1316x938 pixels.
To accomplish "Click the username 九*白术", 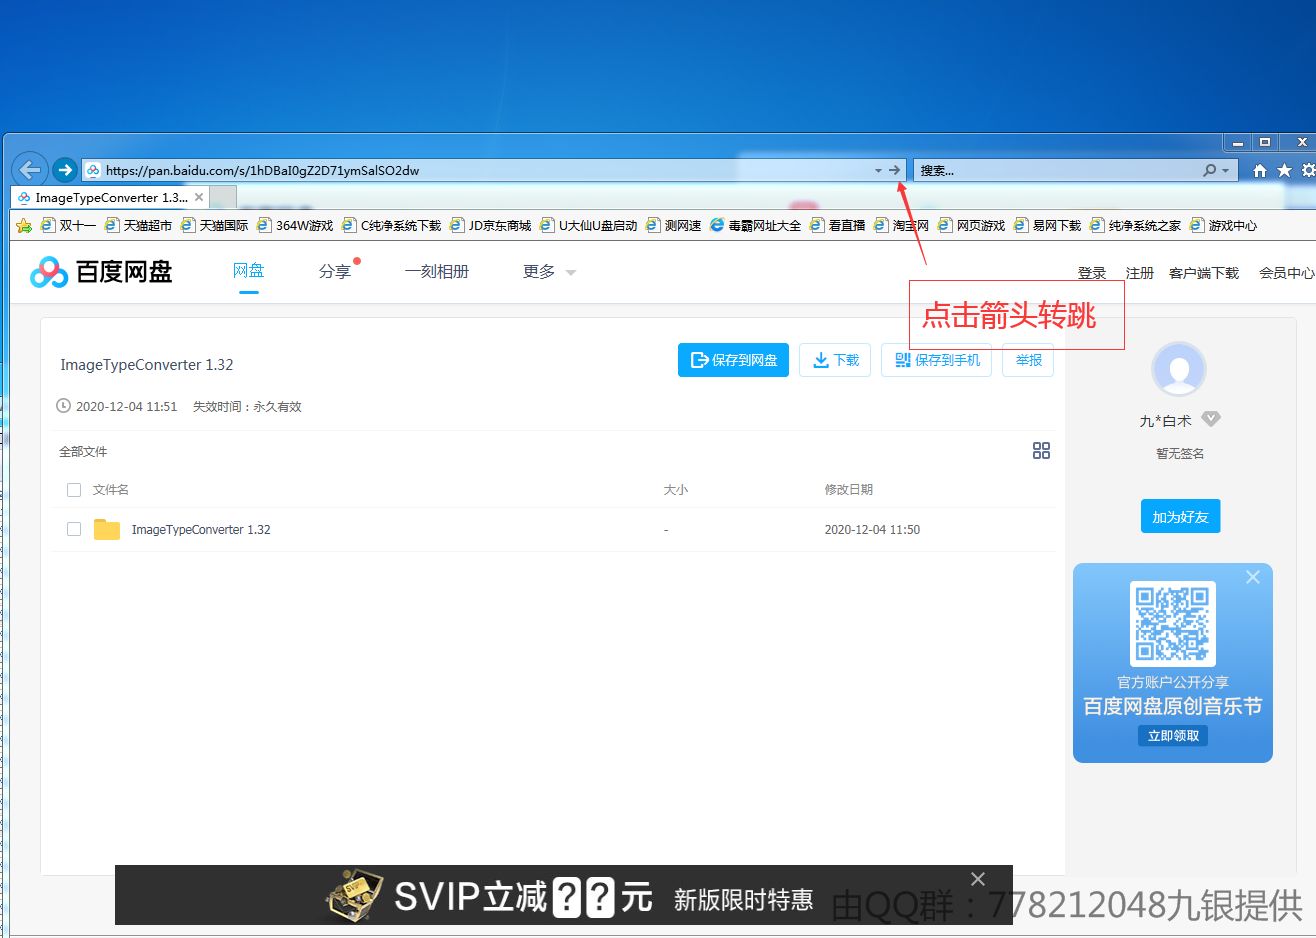I will coord(1165,421).
